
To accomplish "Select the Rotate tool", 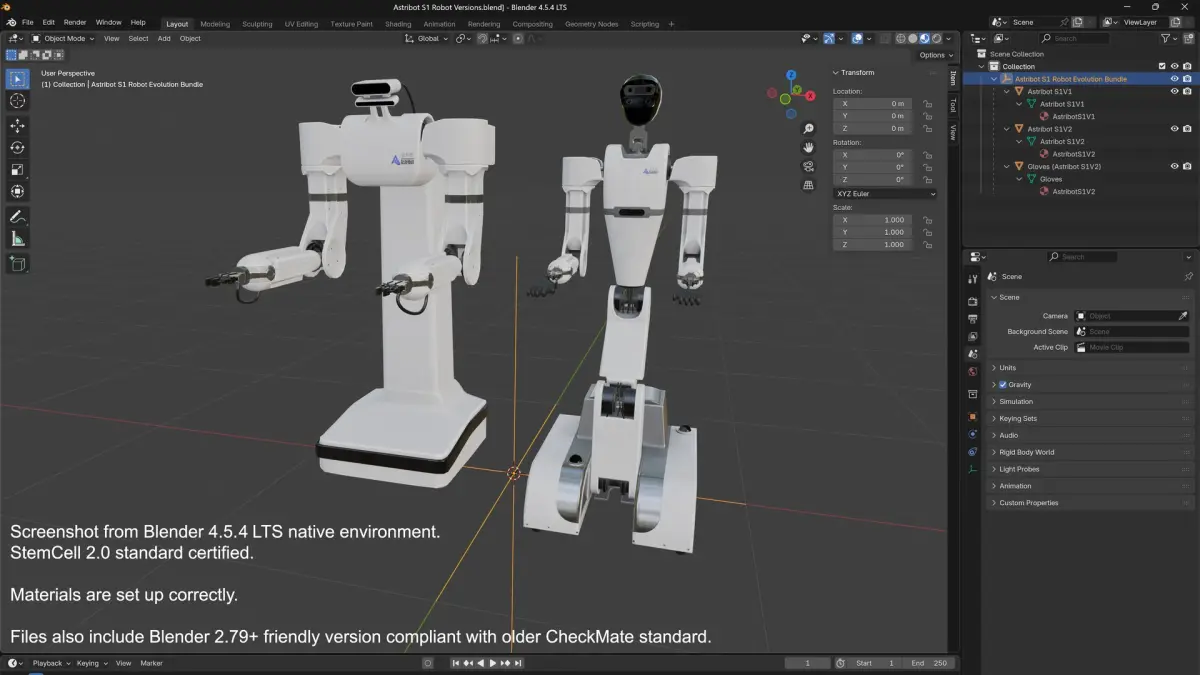I will pos(18,148).
